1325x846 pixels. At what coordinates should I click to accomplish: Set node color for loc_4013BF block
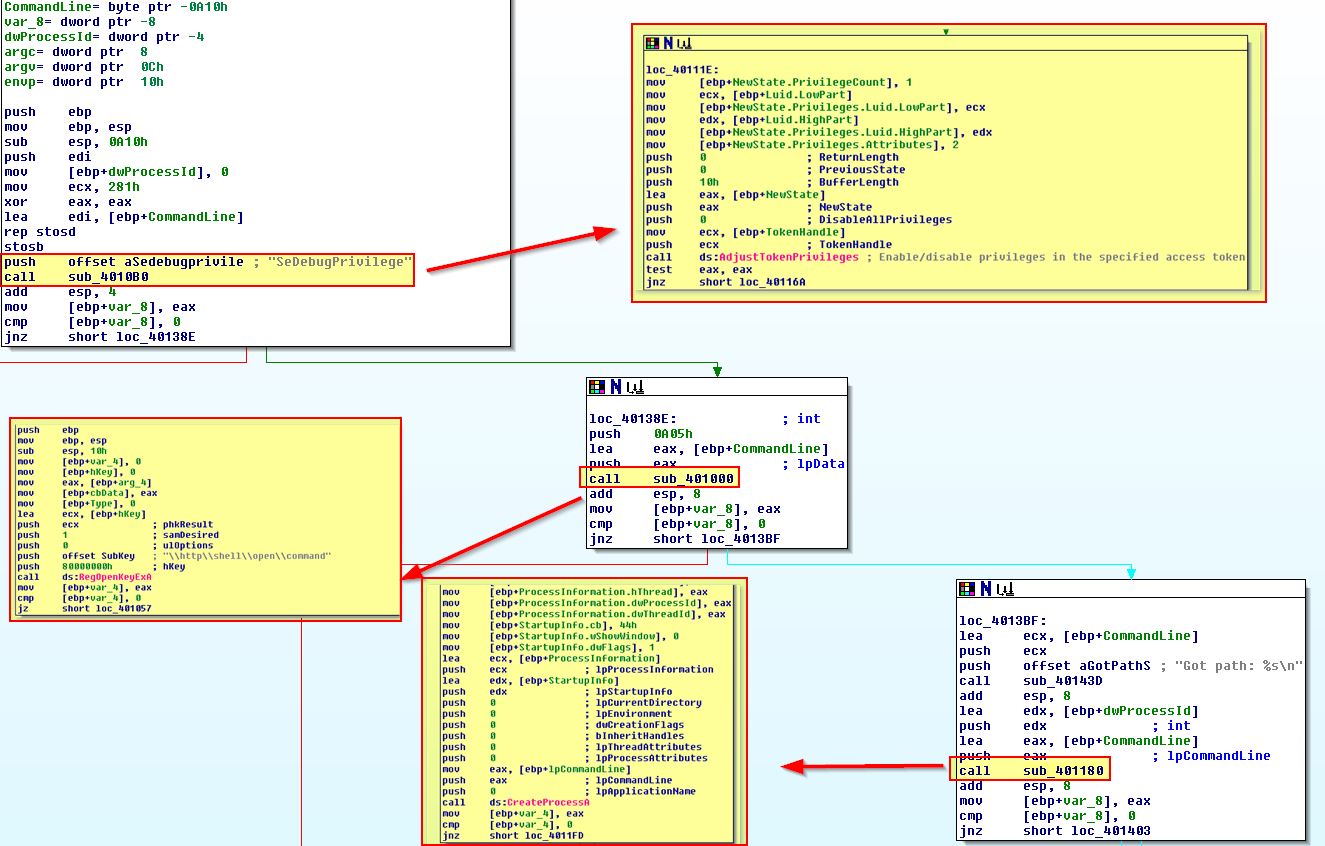click(x=966, y=589)
